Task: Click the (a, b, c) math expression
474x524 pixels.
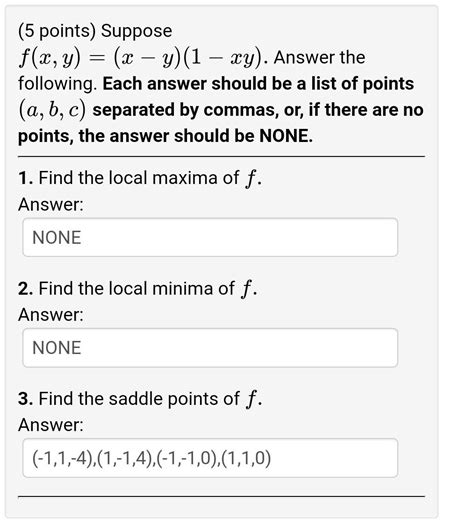Action: tap(52, 110)
